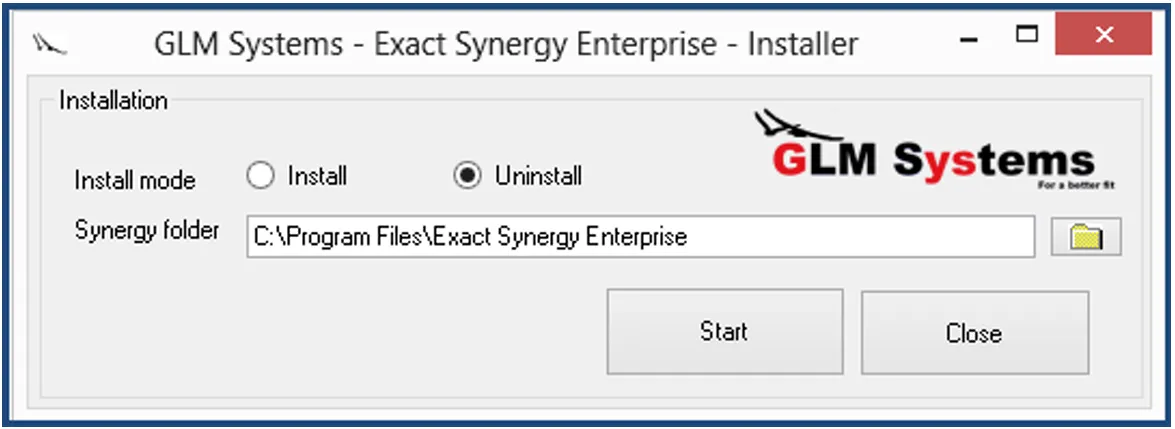1175x429 pixels.
Task: Click the installer window title text
Action: point(505,45)
